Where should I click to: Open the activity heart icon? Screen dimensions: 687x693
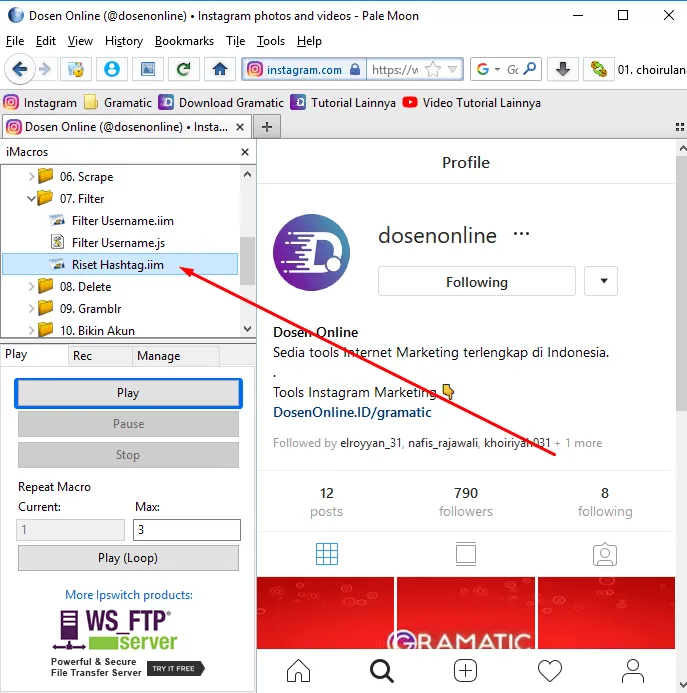(x=549, y=669)
